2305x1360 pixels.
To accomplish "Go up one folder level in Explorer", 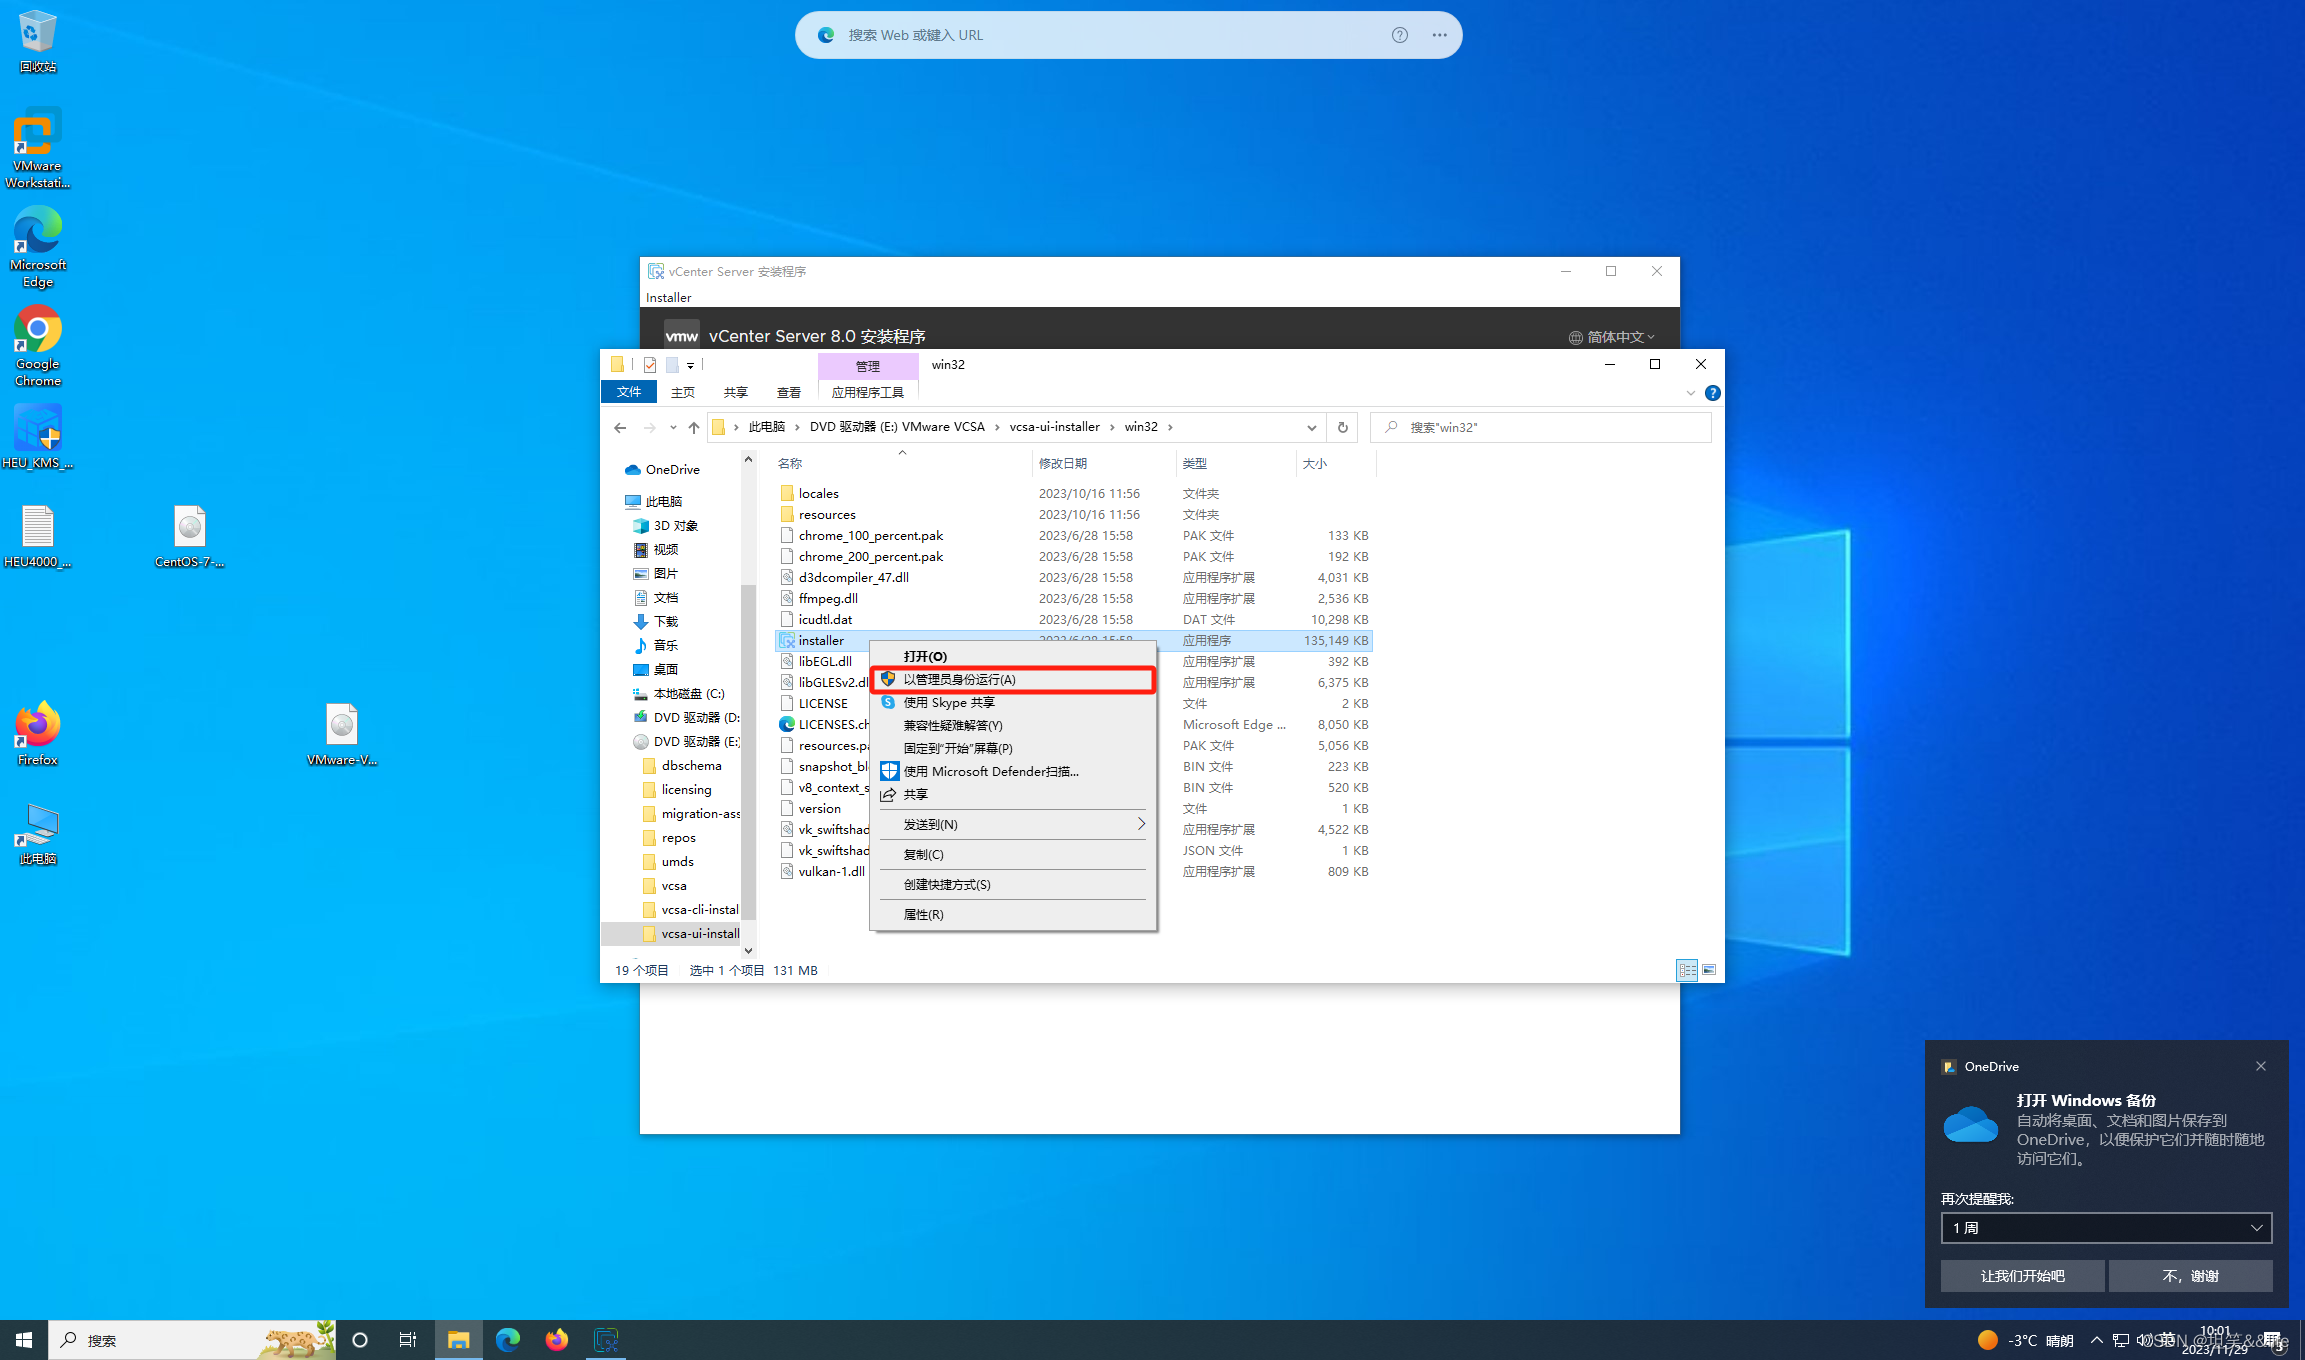I will click(x=694, y=427).
